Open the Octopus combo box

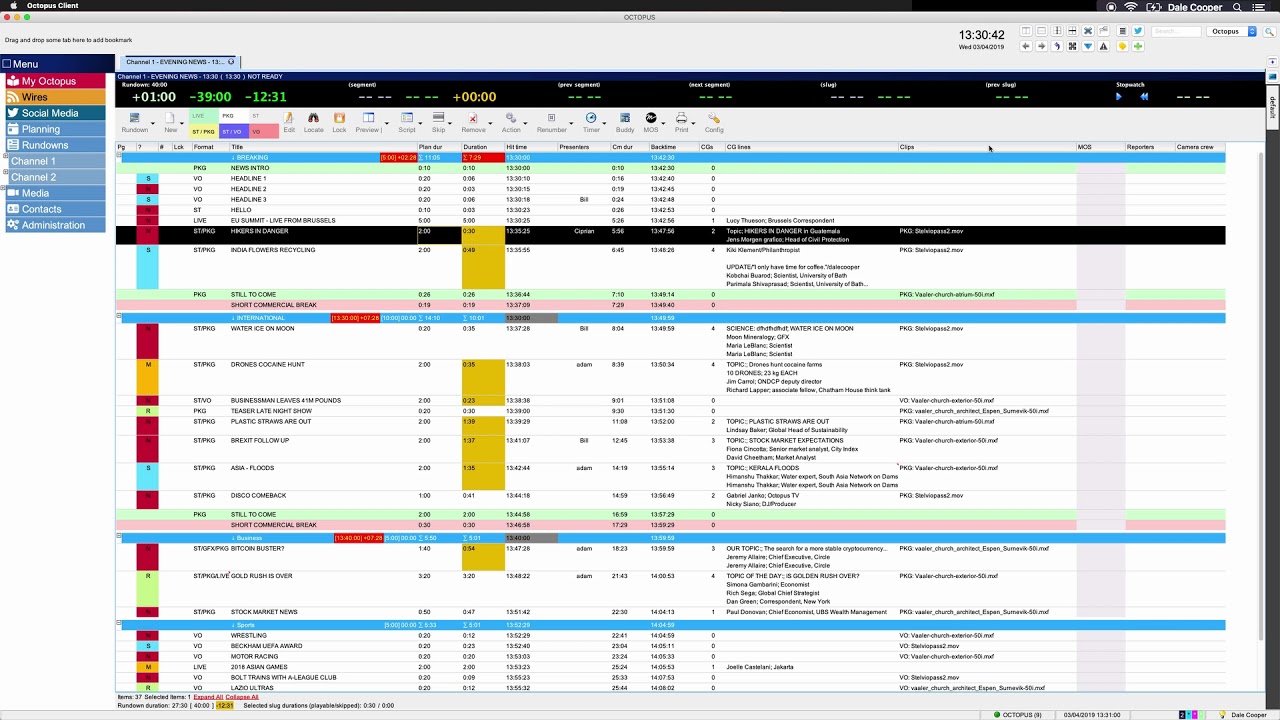pyautogui.click(x=1231, y=31)
